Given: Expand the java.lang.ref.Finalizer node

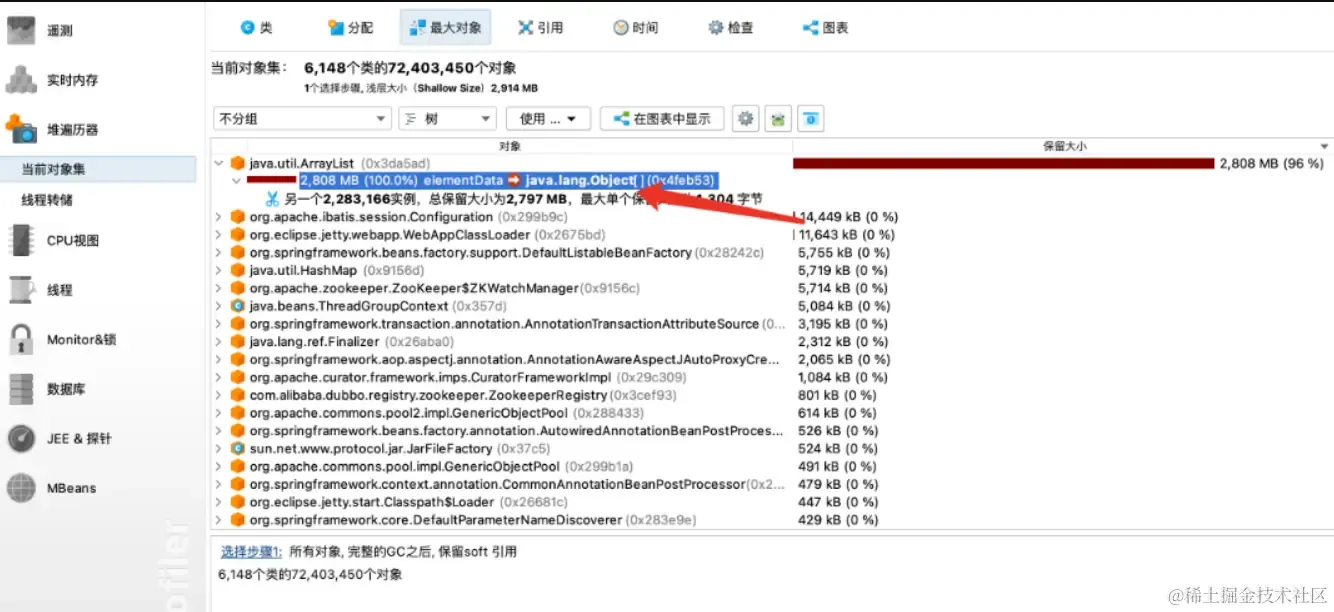Looking at the screenshot, I should 219,342.
